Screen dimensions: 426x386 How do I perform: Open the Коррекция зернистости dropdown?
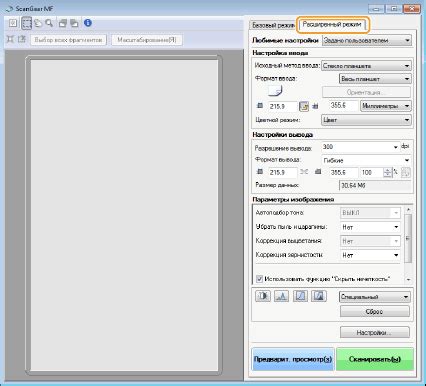370,255
